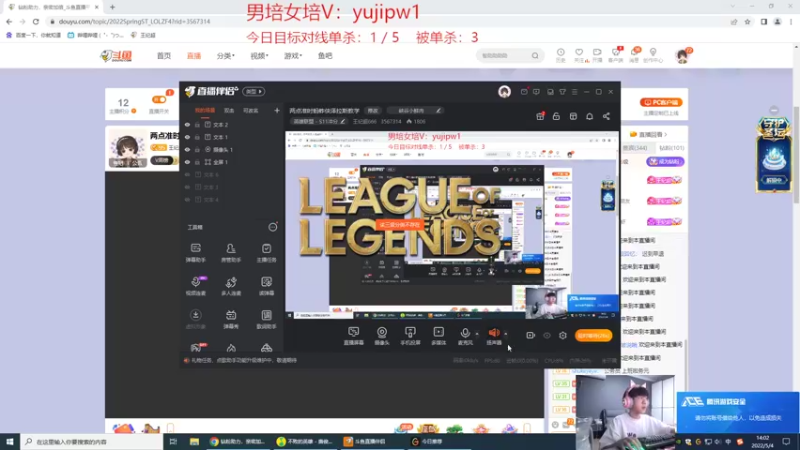This screenshot has height=450, width=800.
Task: Open Douyu 消息 messages icon
Action: (x=634, y=55)
